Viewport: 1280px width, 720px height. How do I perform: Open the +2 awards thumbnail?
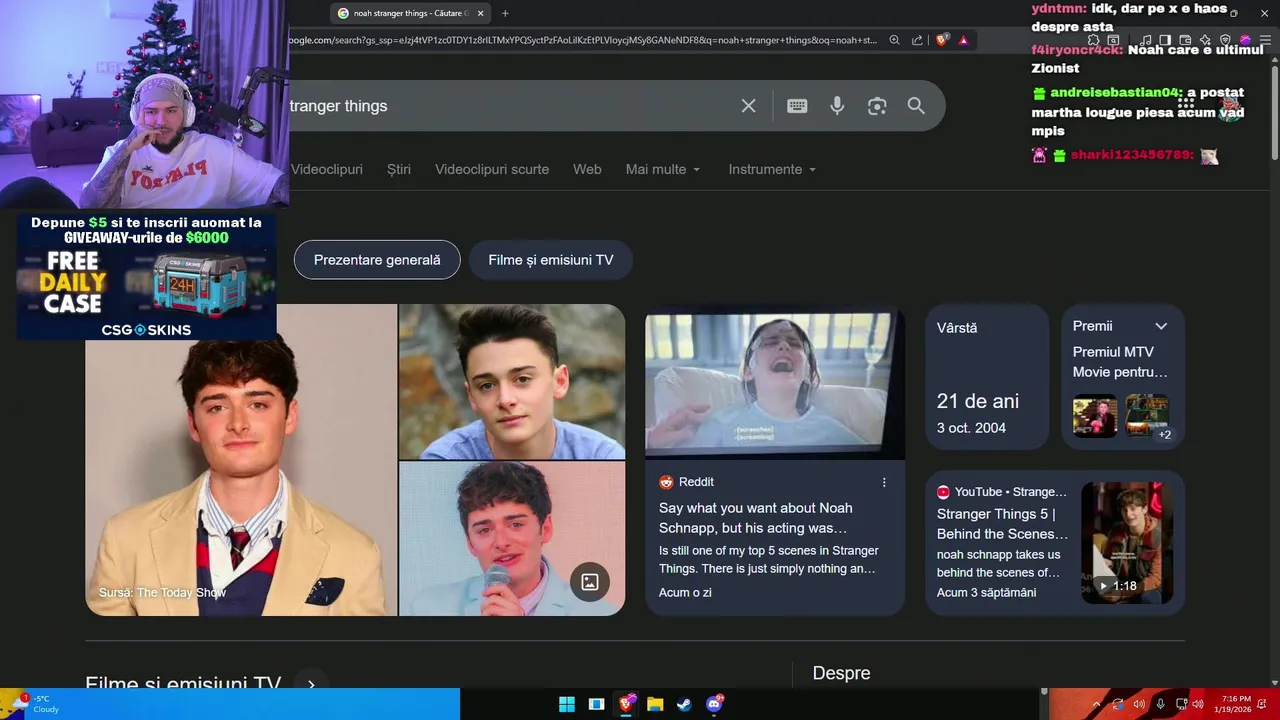click(1147, 417)
